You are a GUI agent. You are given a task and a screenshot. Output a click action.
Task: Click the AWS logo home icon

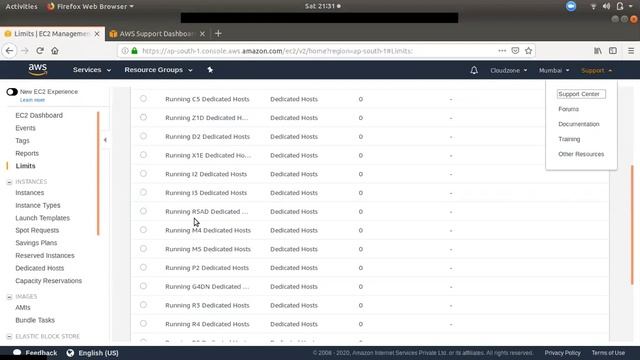point(38,70)
